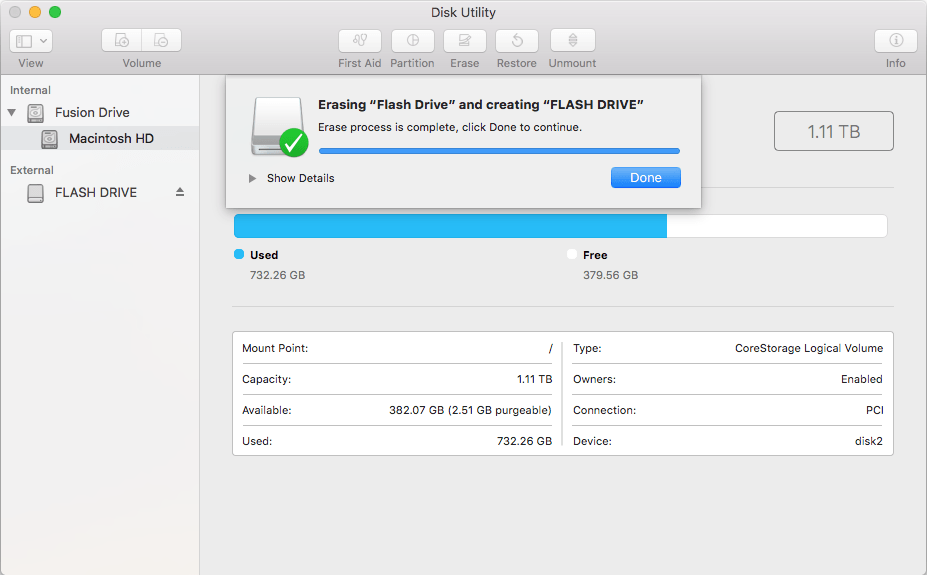
Task: Click the Used 732.26 GB table value
Action: [x=524, y=441]
